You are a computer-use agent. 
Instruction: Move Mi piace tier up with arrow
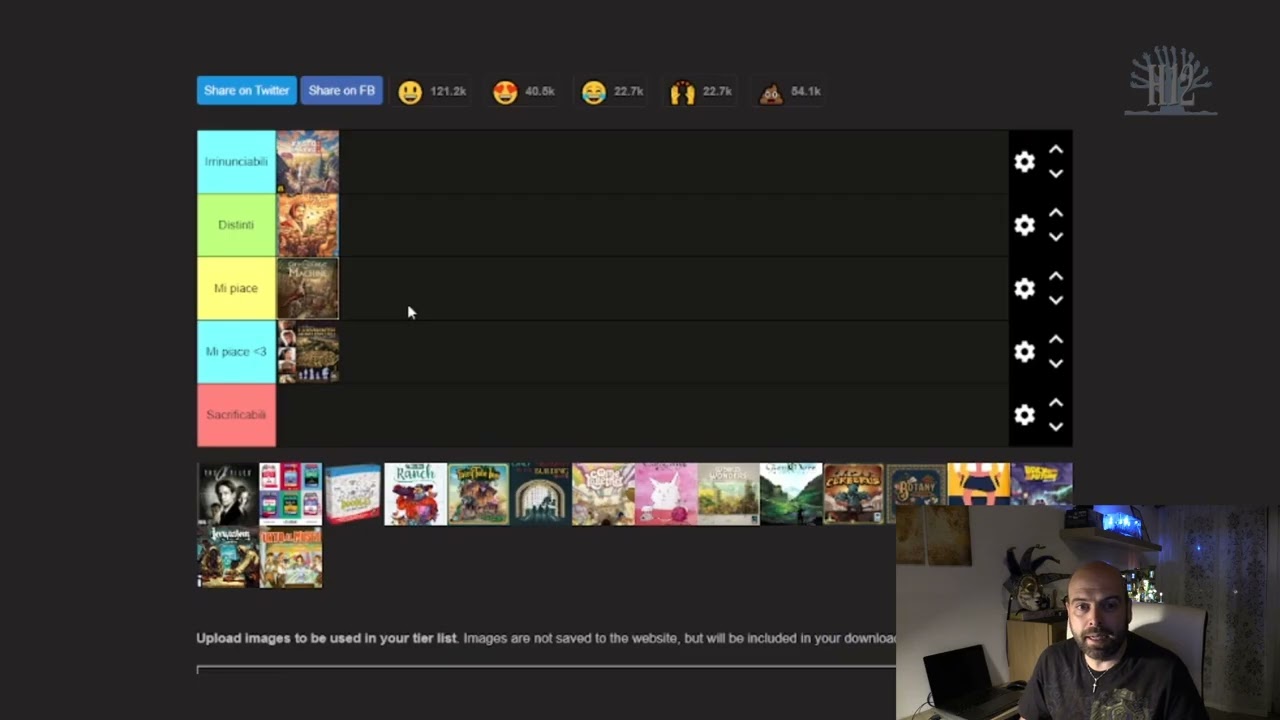coord(1055,276)
